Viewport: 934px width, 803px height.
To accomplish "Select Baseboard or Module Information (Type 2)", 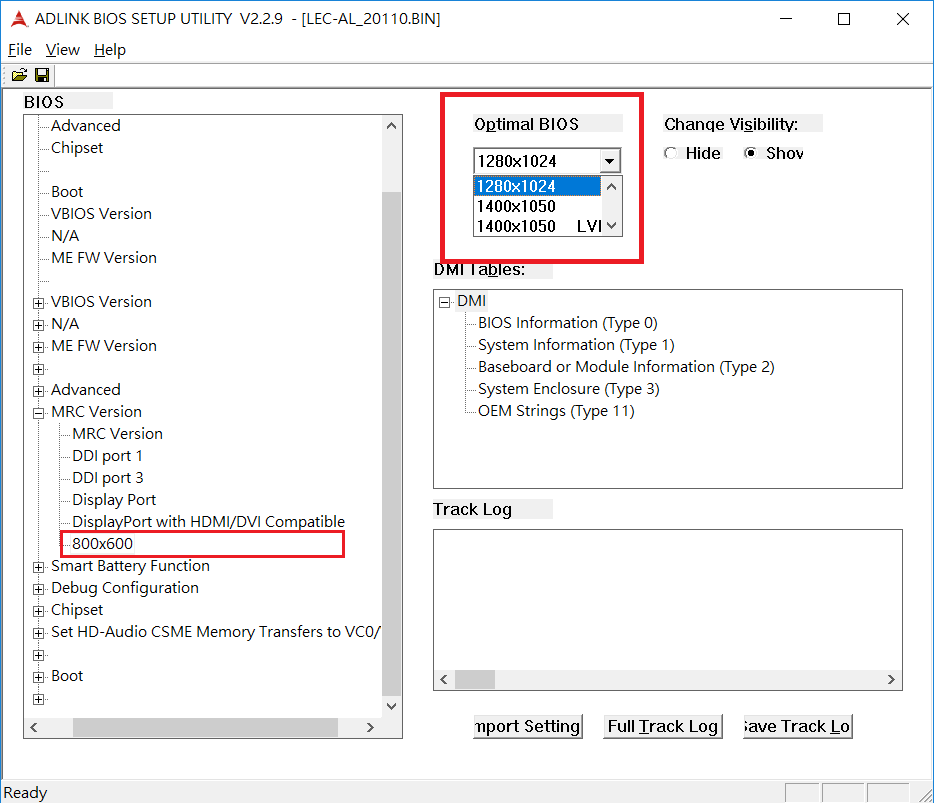I will click(x=626, y=367).
